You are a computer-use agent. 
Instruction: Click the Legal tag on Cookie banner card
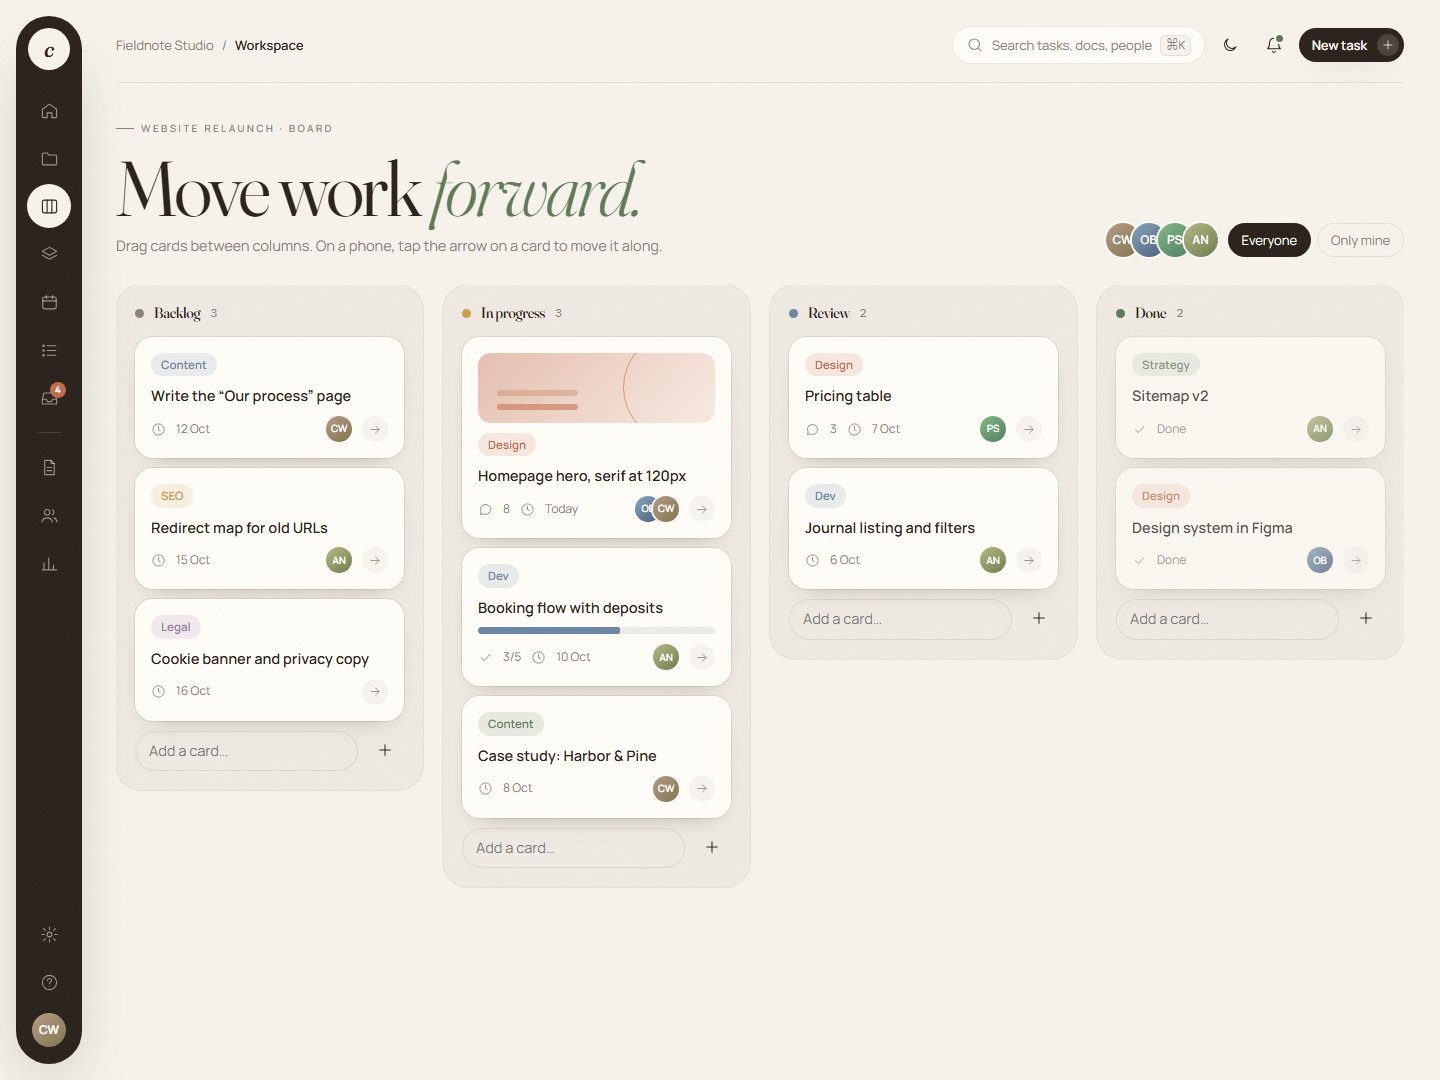coord(176,627)
